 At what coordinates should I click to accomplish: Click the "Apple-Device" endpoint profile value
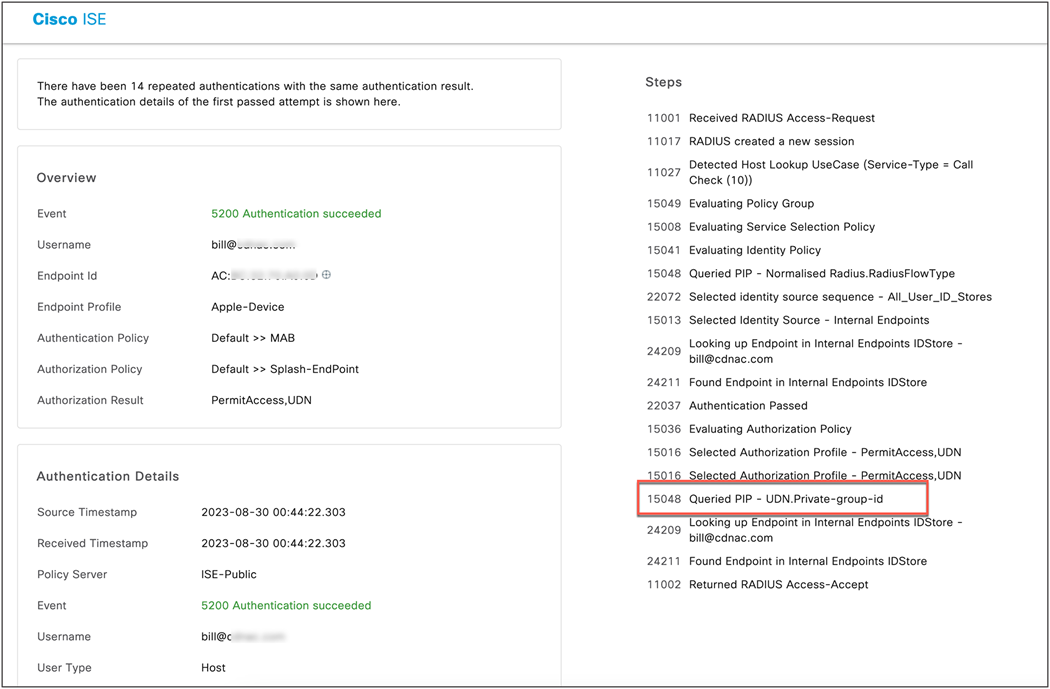click(x=248, y=307)
